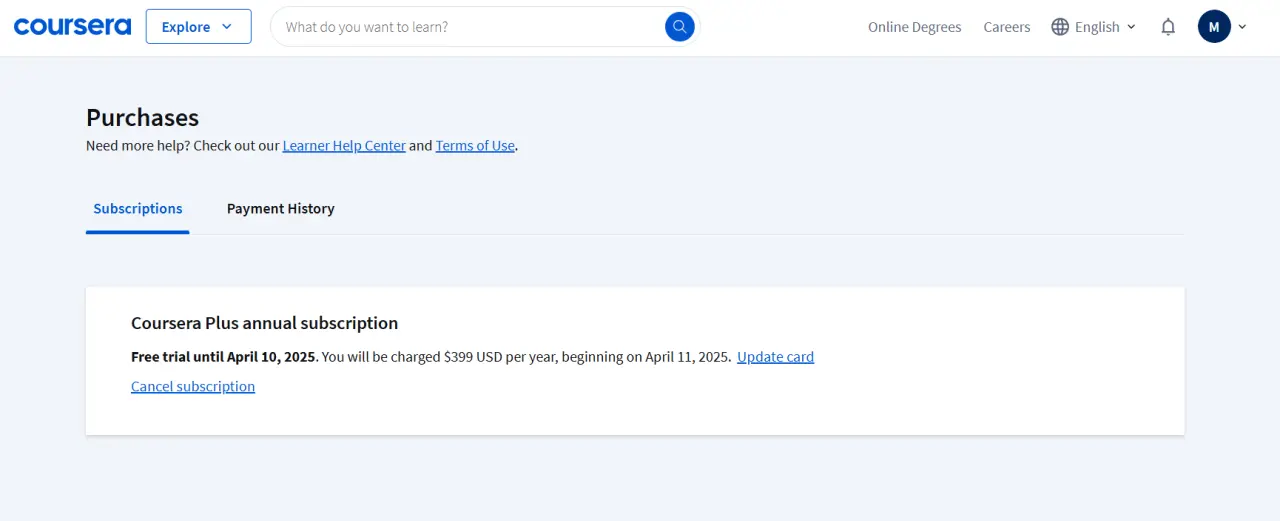1280x521 pixels.
Task: Click the blue search magnifier button
Action: (680, 27)
